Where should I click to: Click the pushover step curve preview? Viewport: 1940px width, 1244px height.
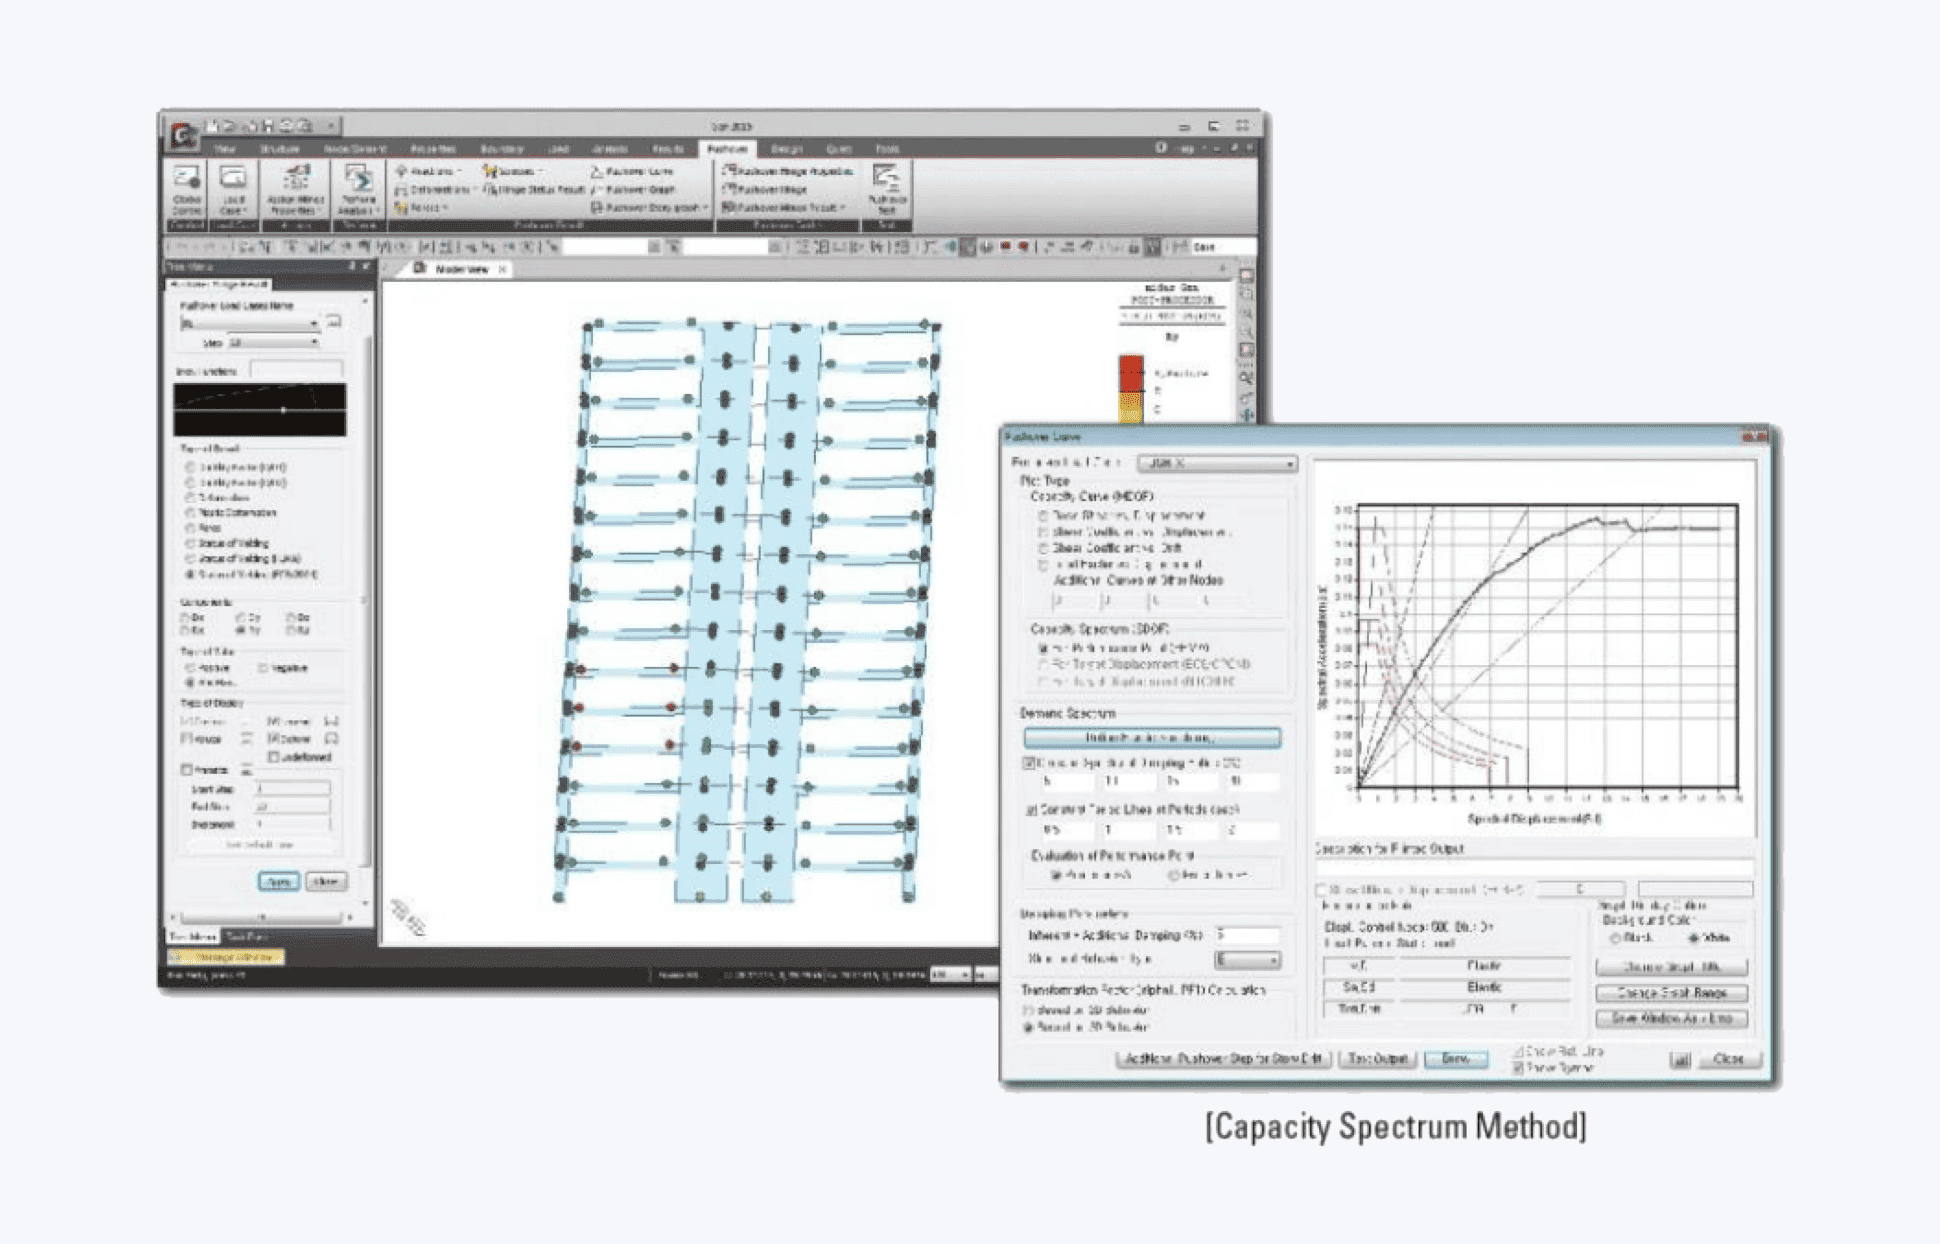260,409
